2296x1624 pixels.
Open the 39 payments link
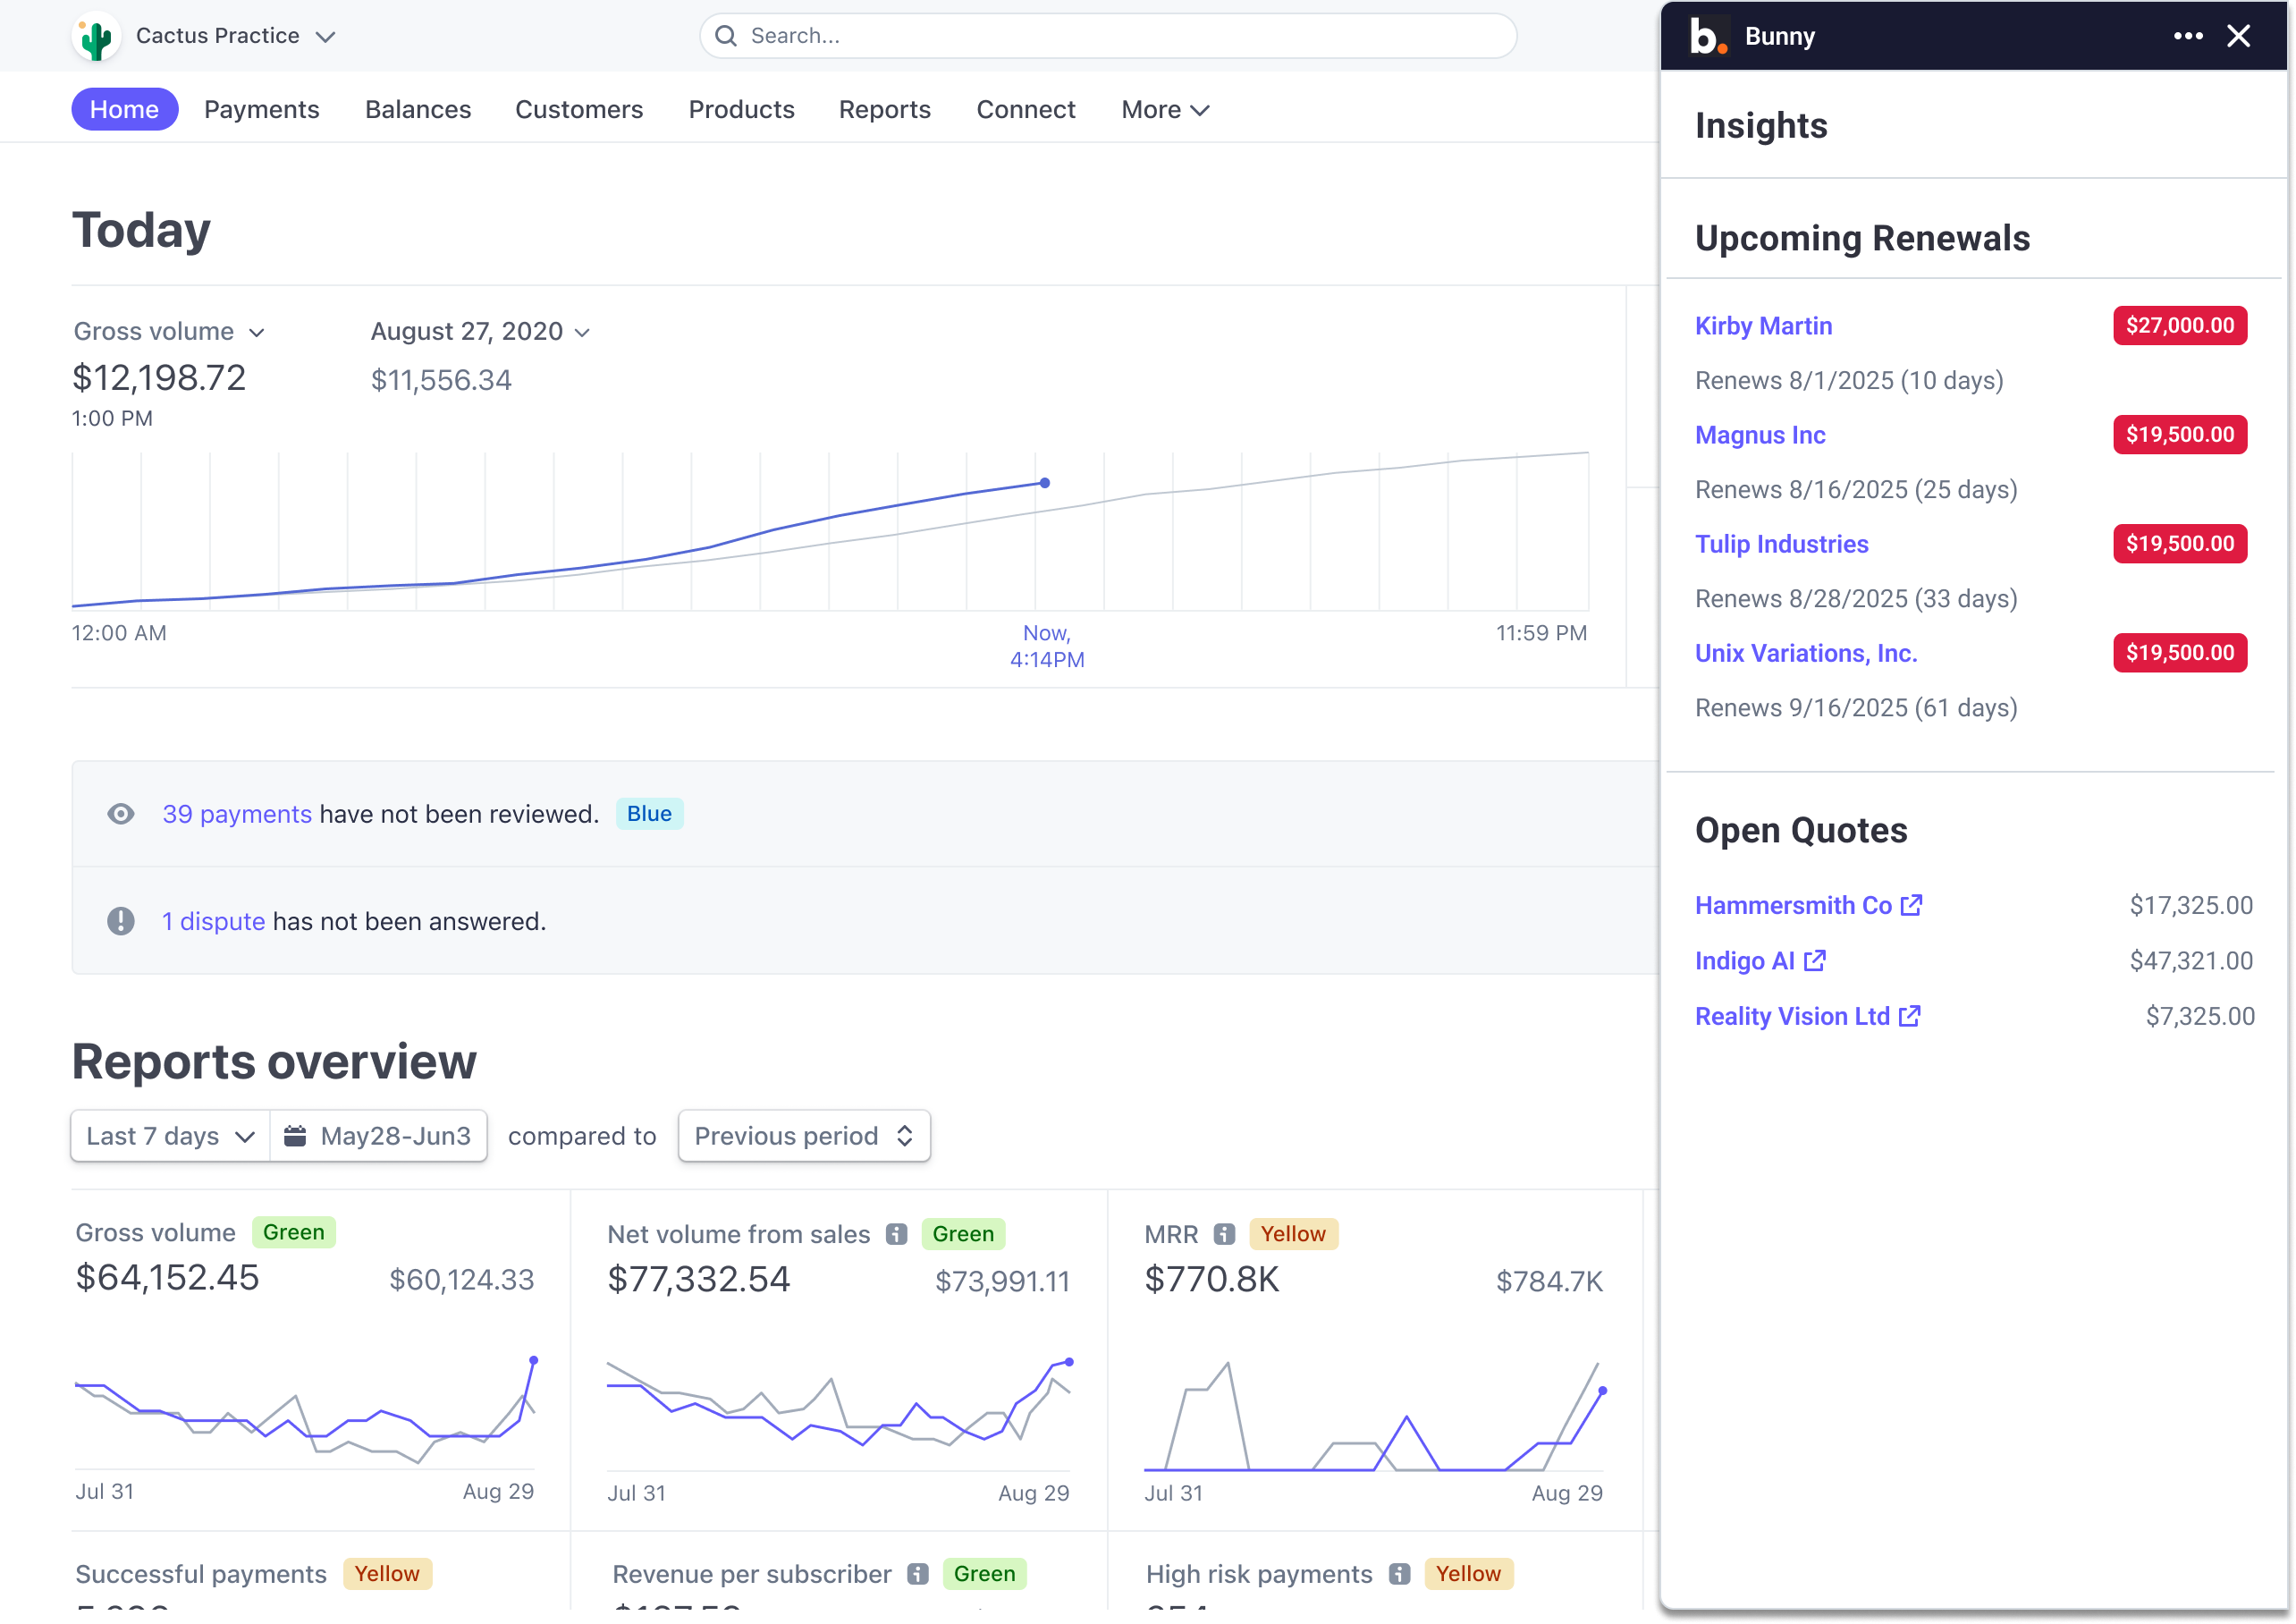pos(237,814)
